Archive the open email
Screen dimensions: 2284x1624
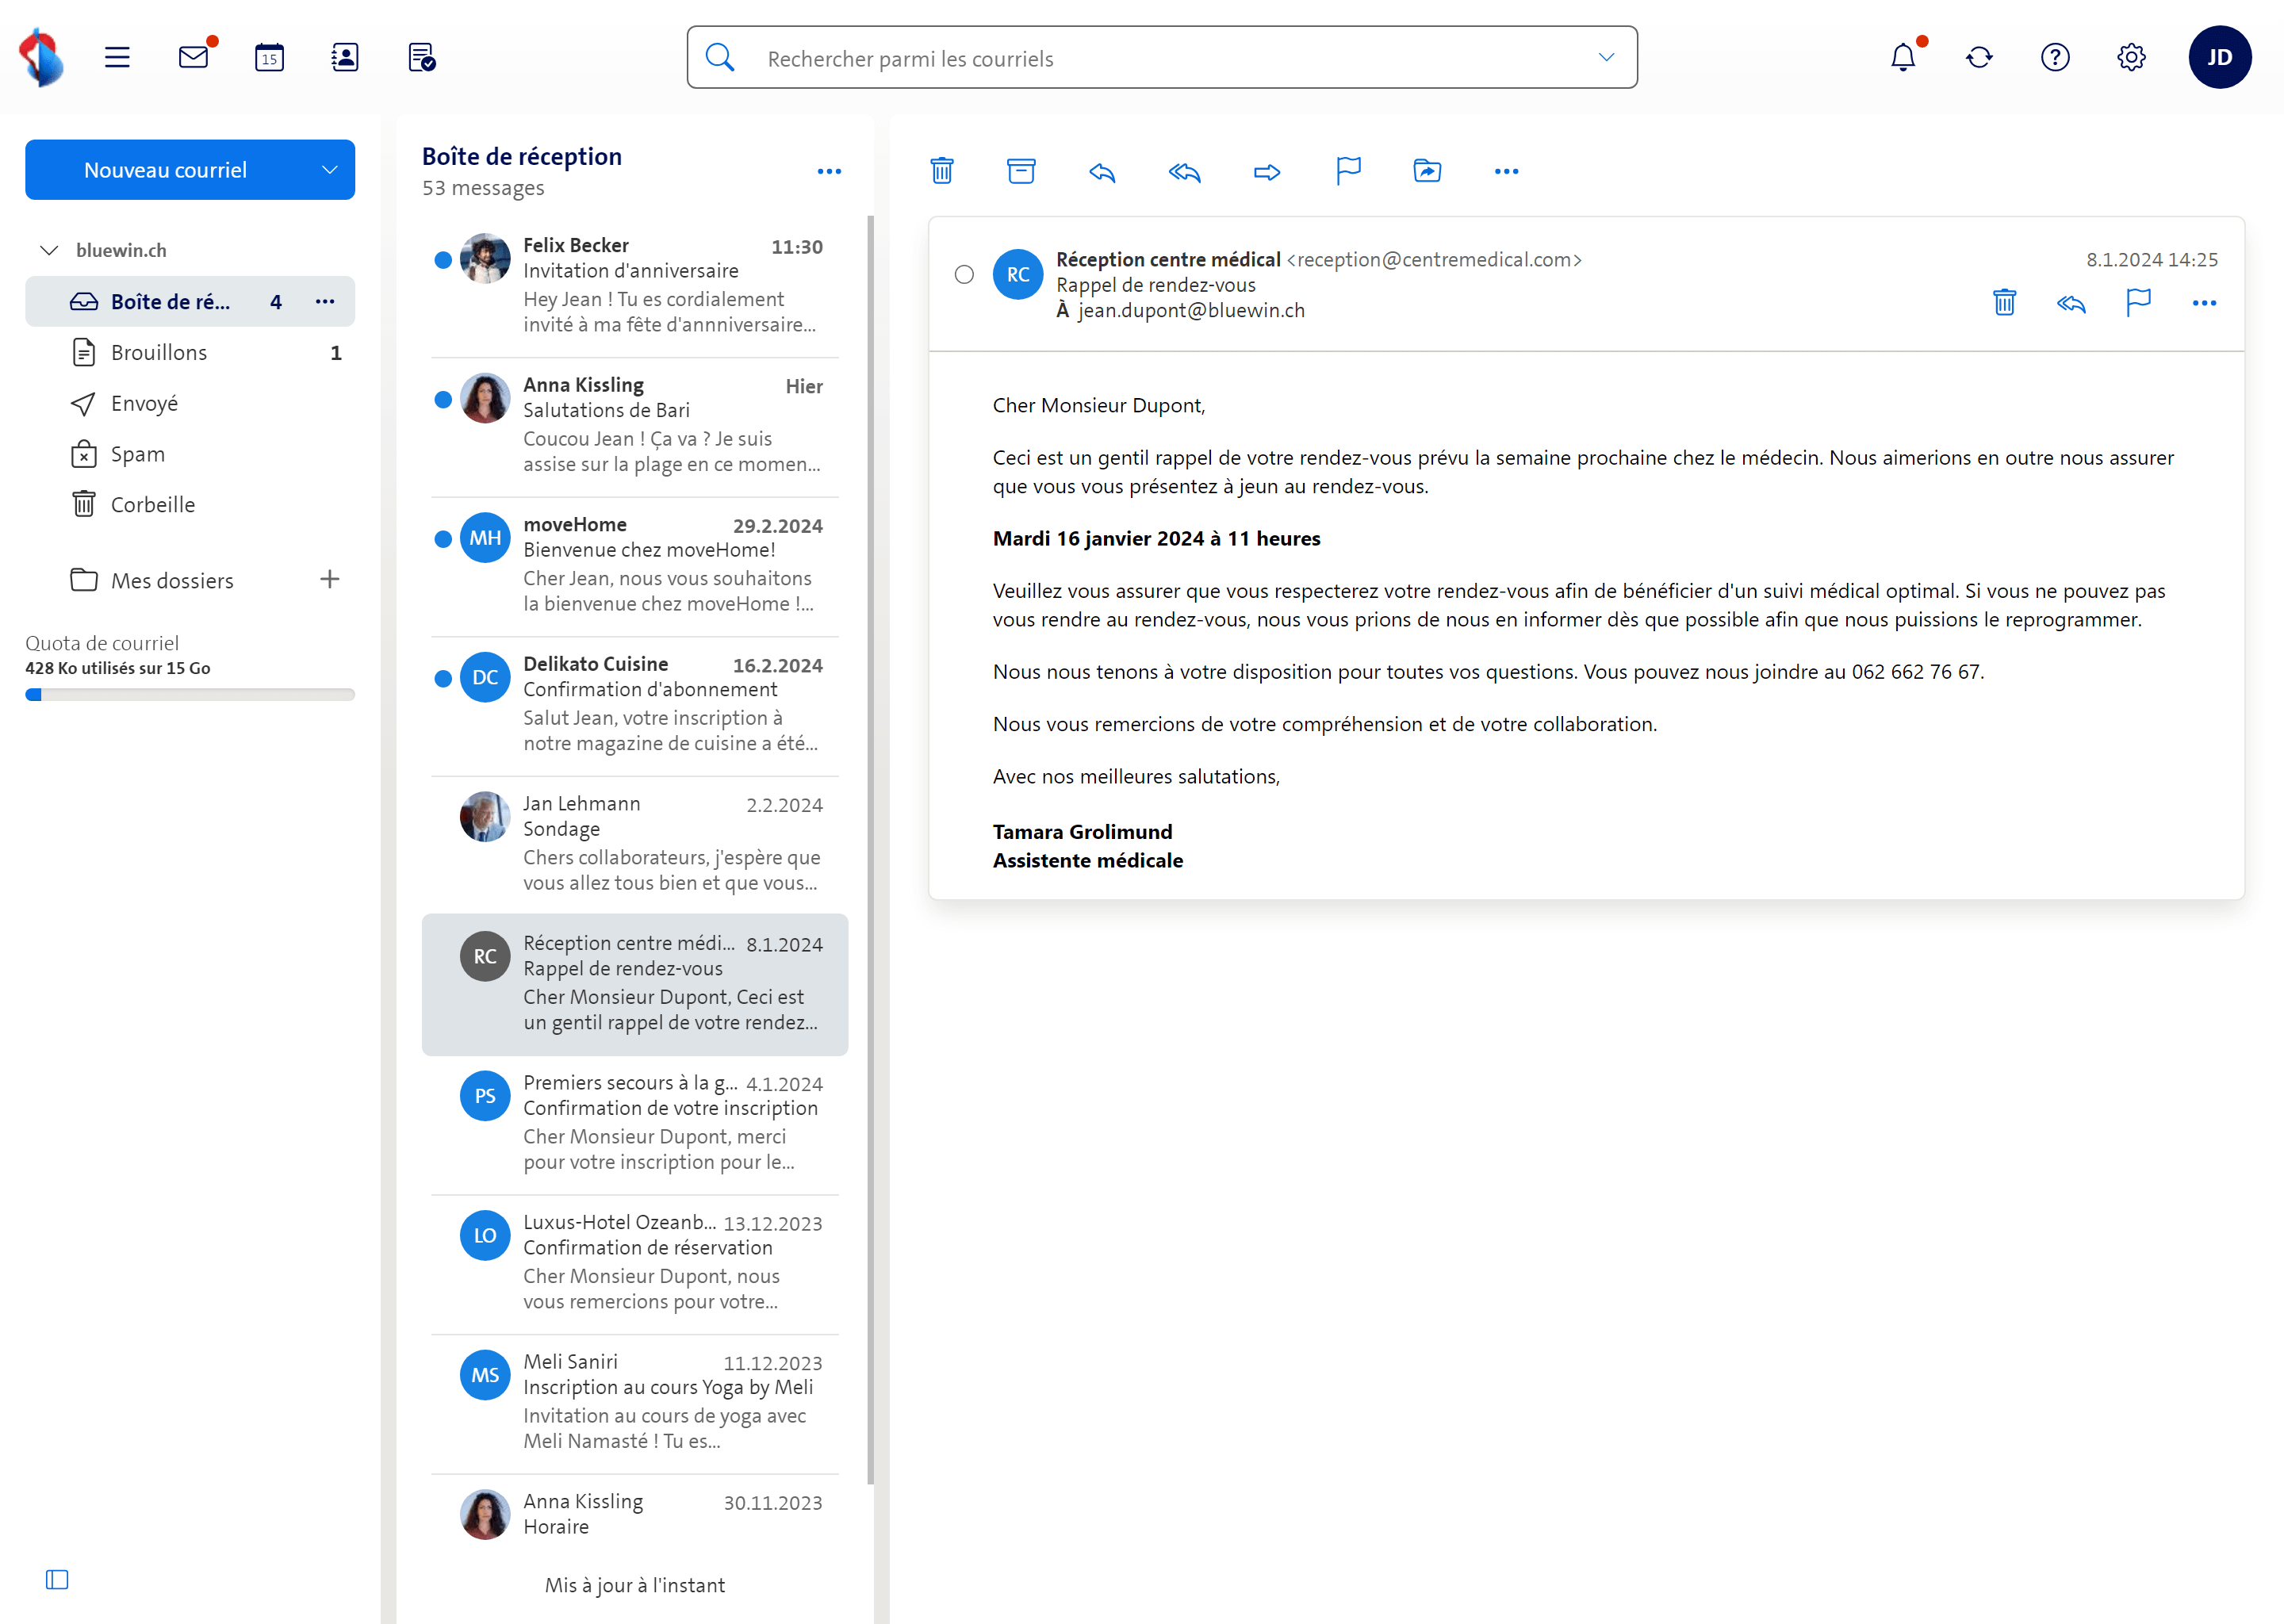click(1021, 171)
